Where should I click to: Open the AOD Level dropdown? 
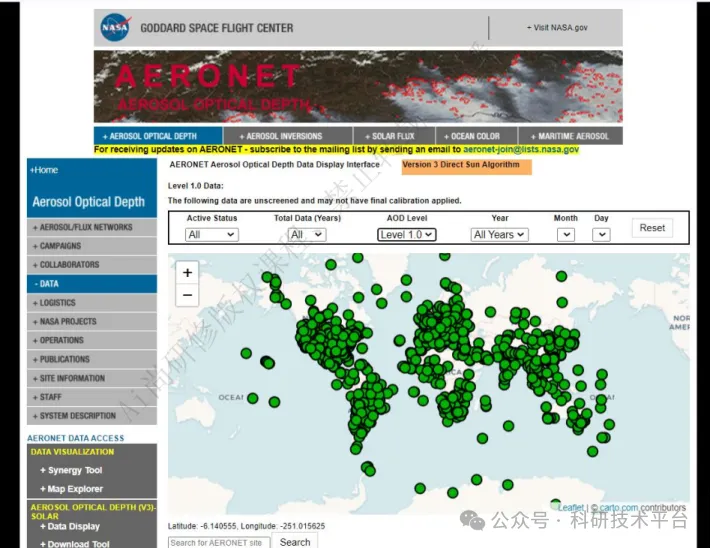coord(407,234)
